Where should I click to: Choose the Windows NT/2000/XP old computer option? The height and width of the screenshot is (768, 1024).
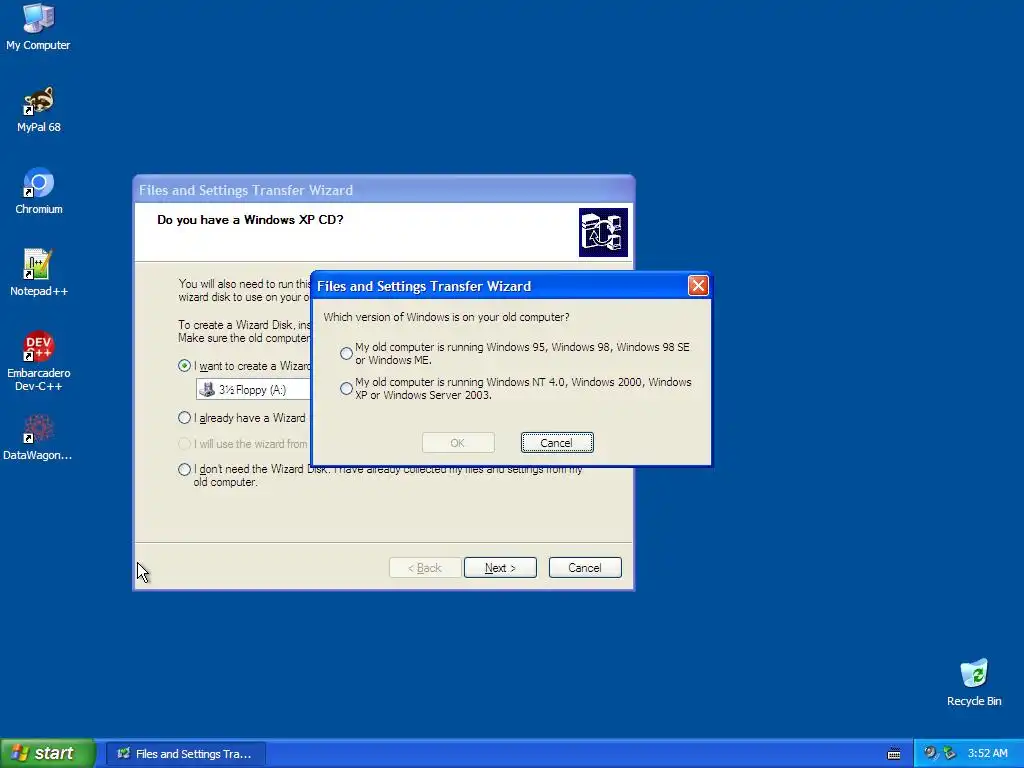coord(346,389)
